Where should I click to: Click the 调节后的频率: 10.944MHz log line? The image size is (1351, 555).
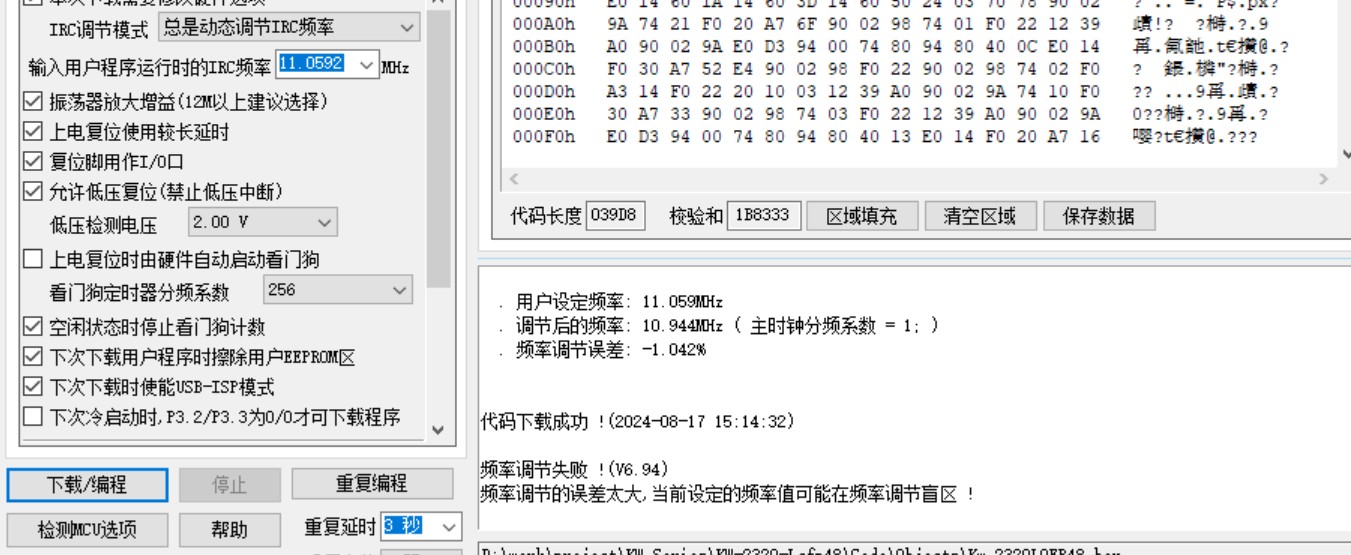coord(718,325)
